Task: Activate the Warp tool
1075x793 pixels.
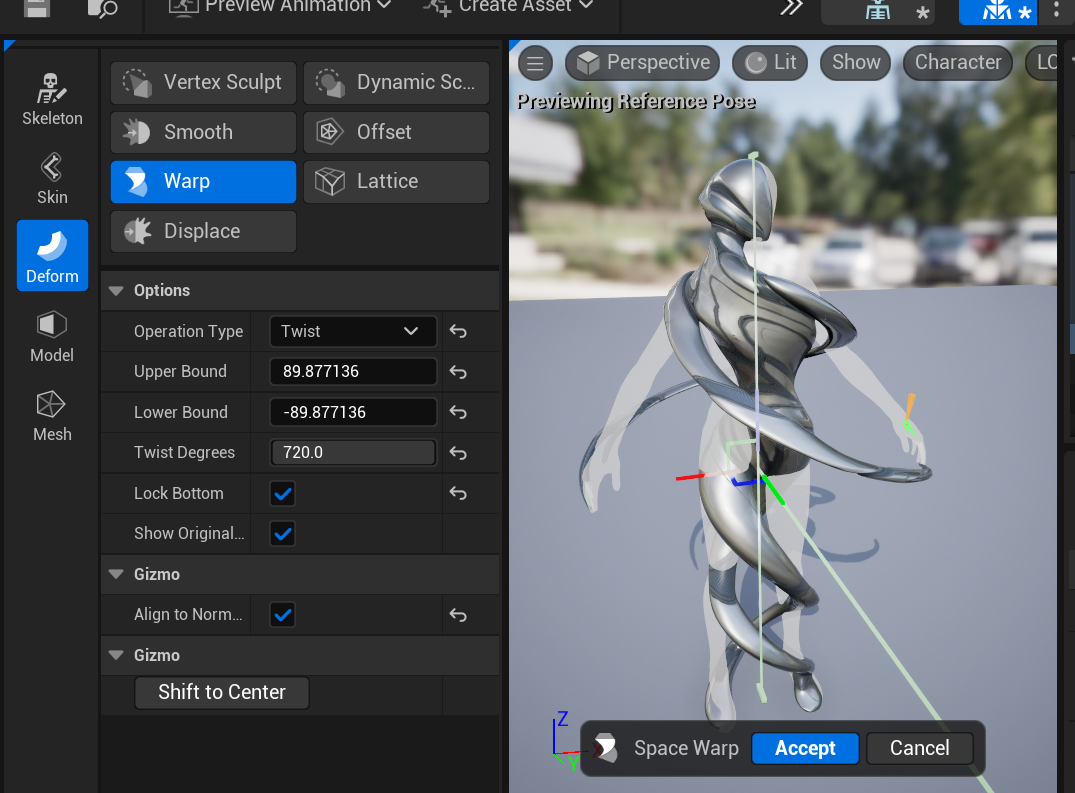Action: 203,182
